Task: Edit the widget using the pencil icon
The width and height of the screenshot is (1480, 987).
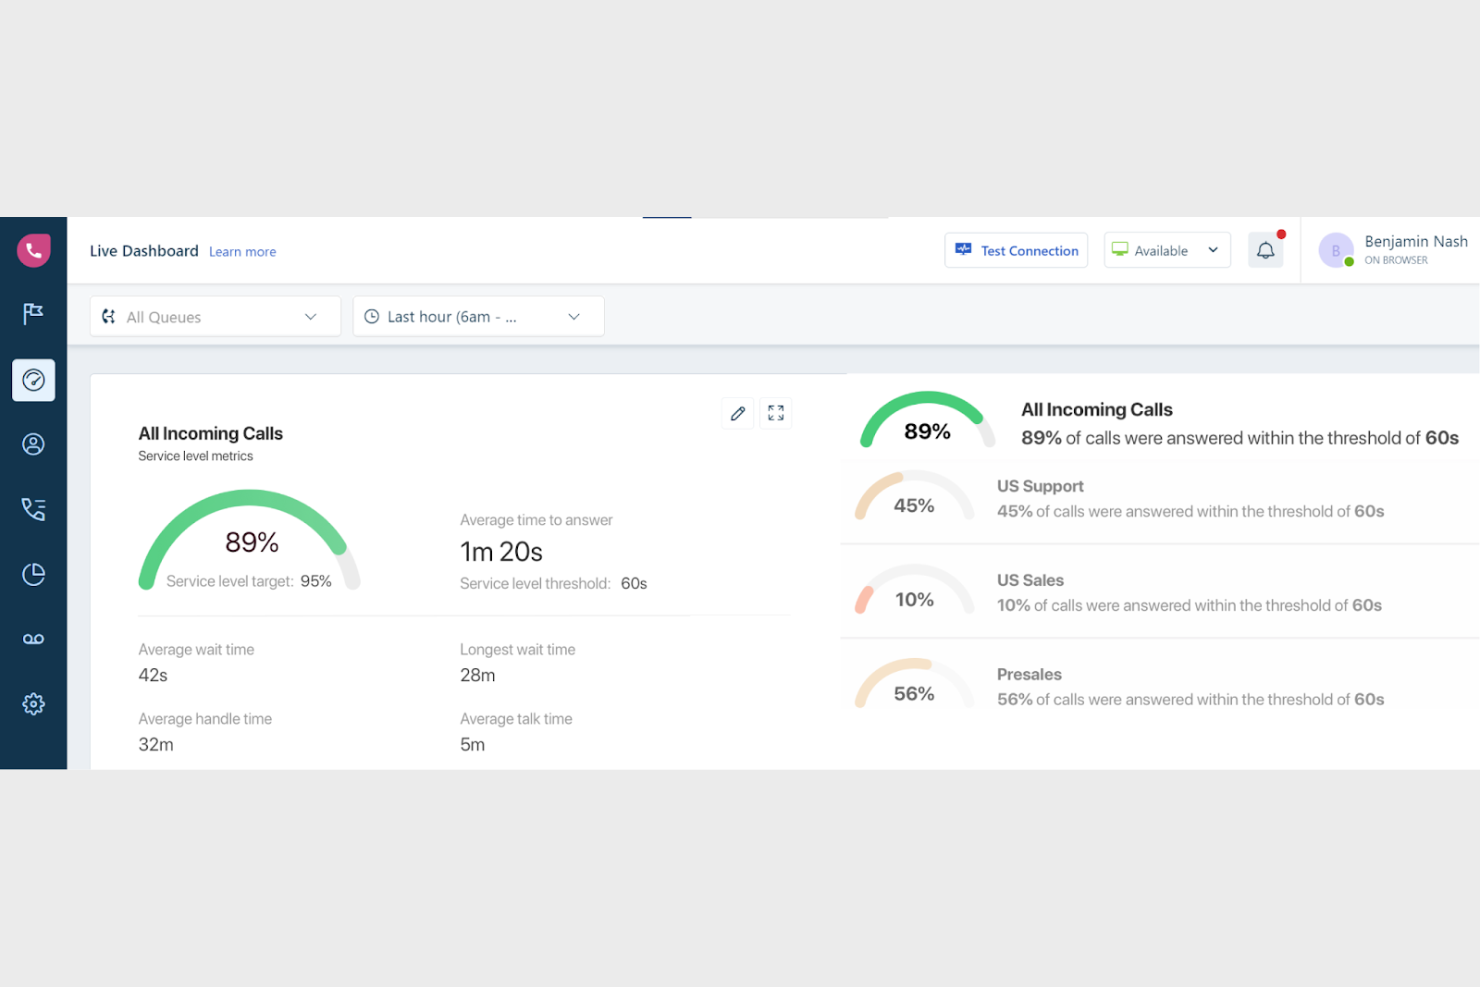Action: coord(737,412)
